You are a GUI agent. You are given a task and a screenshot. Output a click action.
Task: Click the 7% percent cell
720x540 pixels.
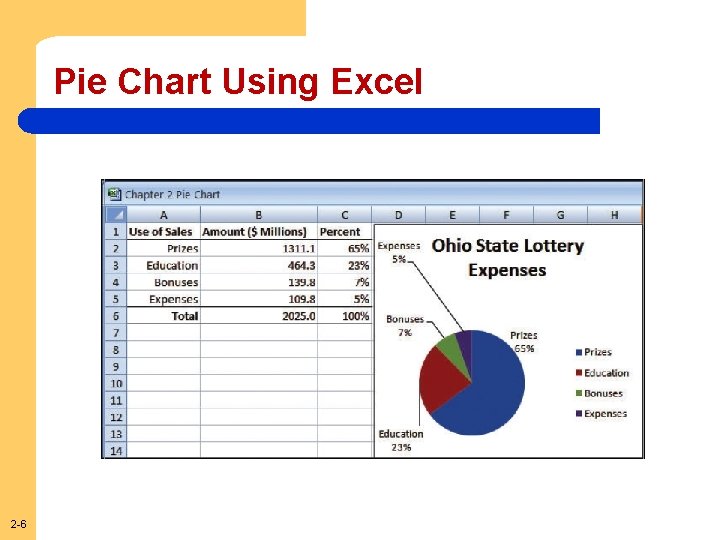tap(344, 282)
